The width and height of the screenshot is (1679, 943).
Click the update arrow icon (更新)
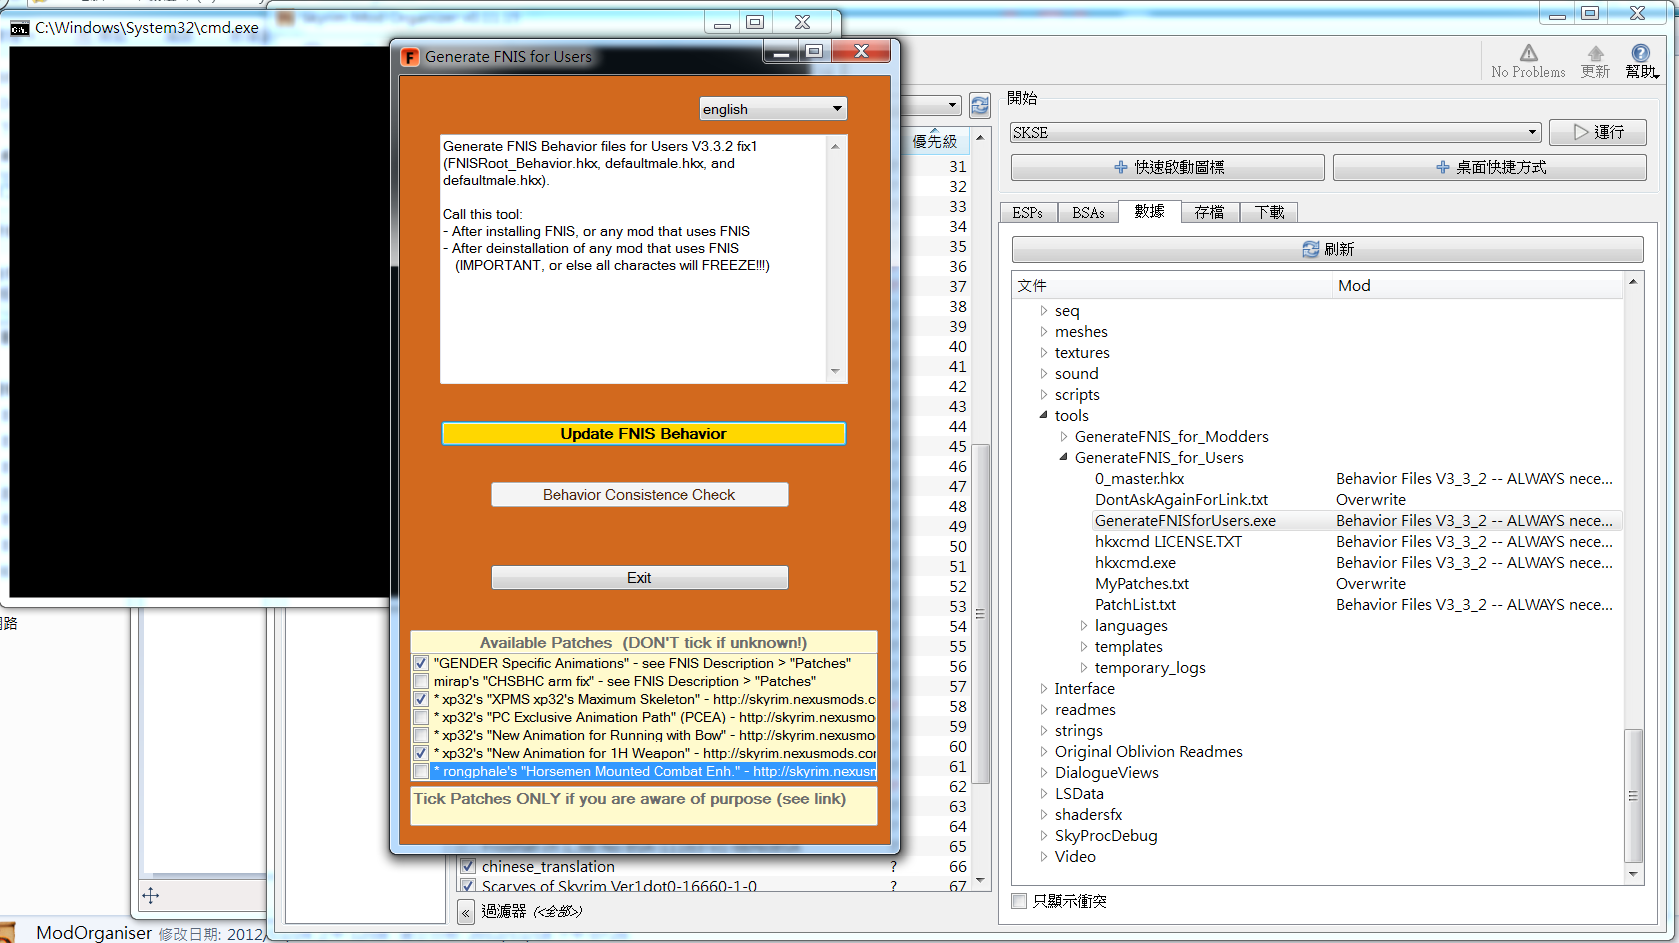[1595, 53]
